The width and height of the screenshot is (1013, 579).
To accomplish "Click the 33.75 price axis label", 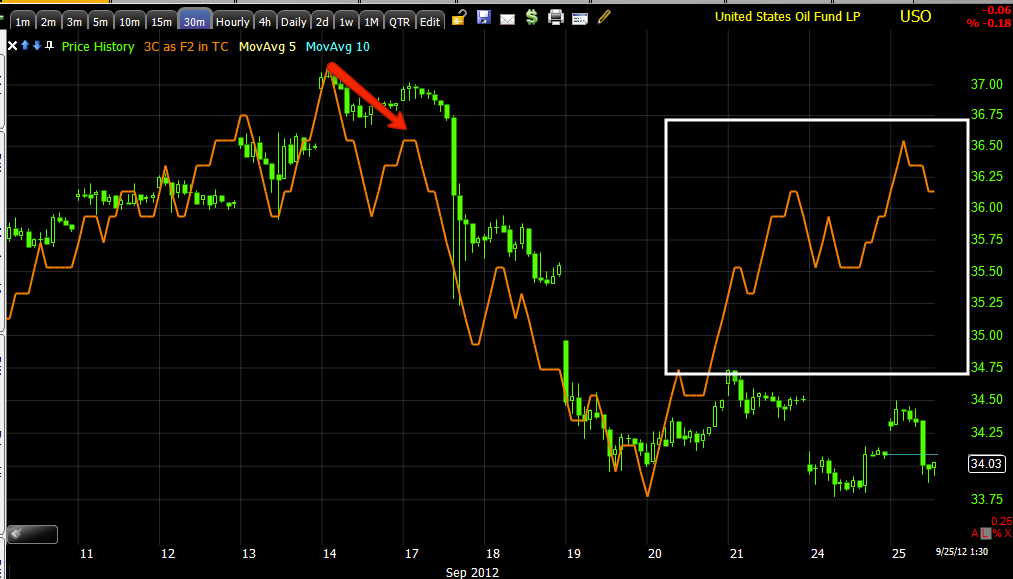I will click(987, 499).
